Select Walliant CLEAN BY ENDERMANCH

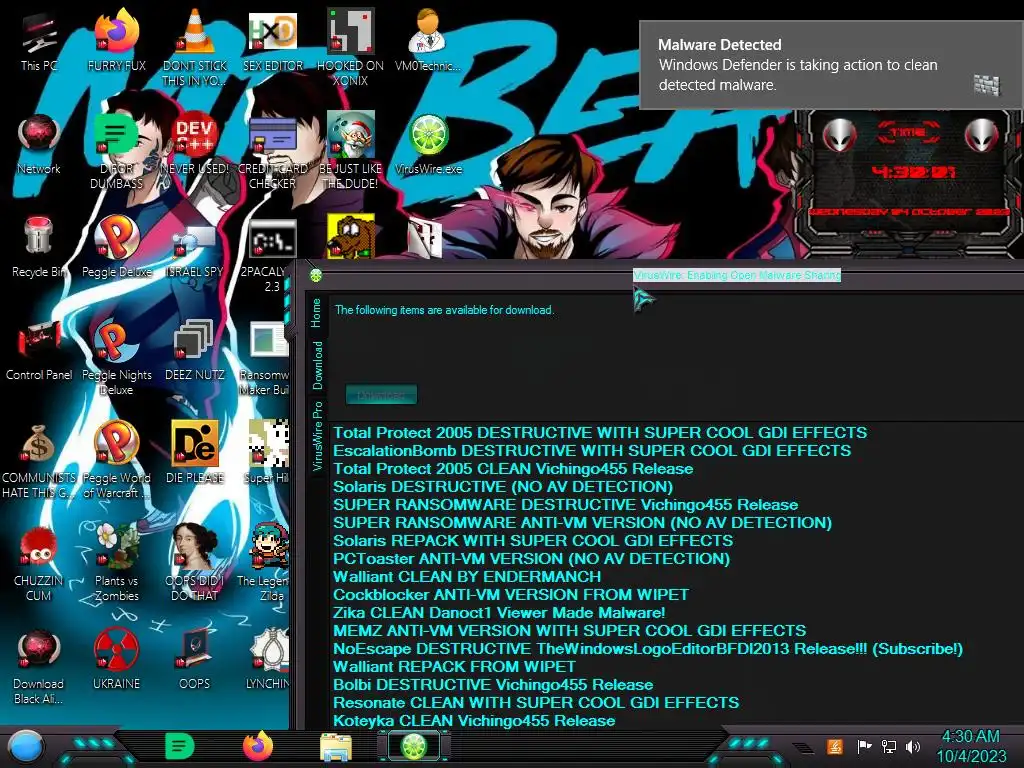pos(467,577)
